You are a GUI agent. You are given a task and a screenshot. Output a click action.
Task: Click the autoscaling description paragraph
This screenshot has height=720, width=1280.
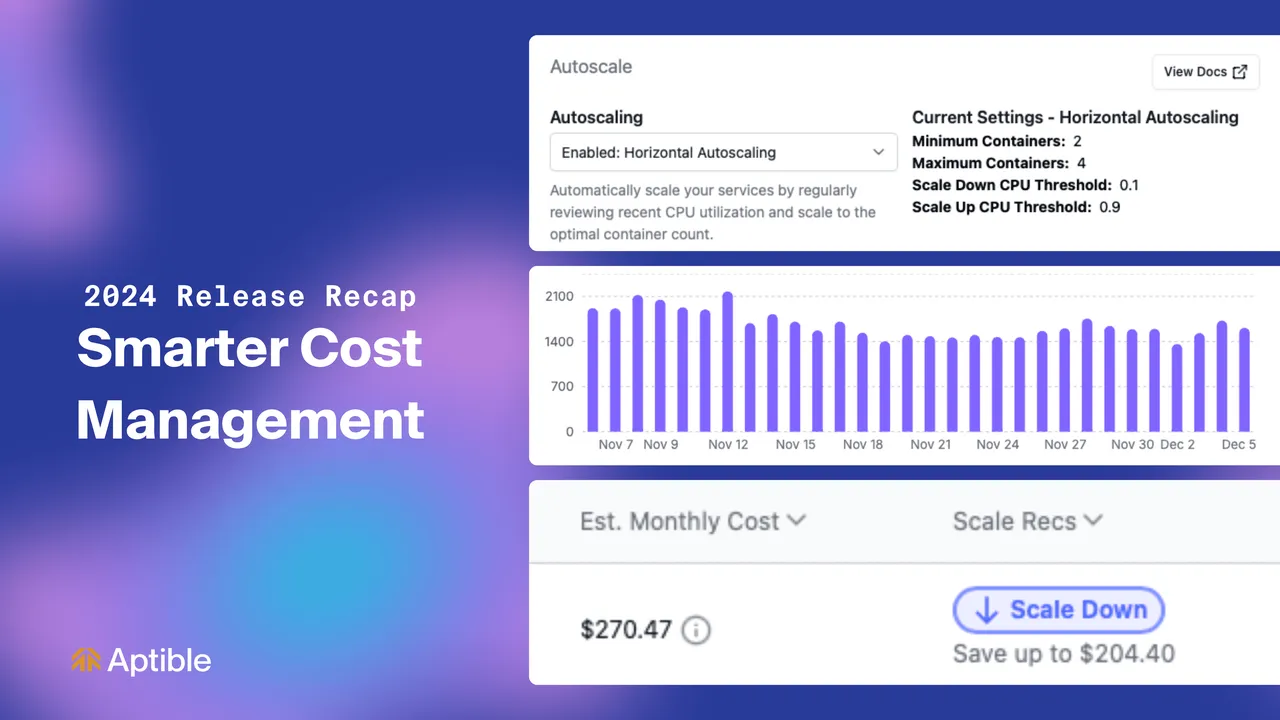click(x=713, y=212)
